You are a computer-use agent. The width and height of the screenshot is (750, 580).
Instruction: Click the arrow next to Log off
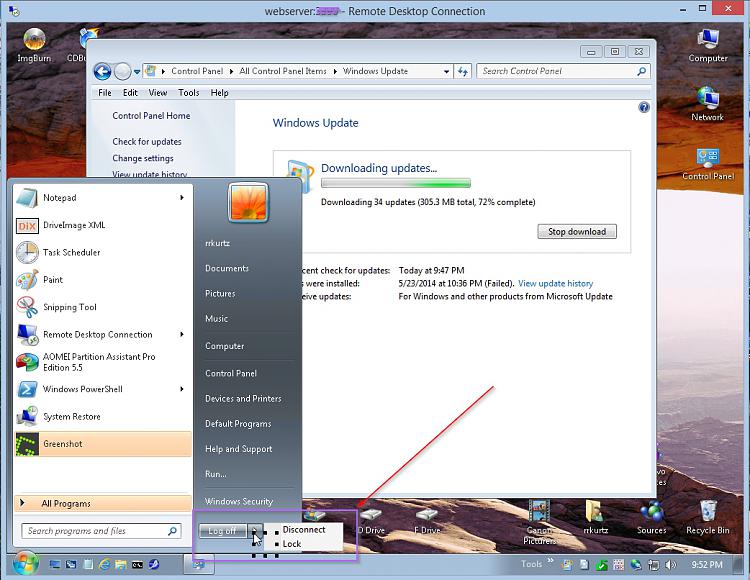pos(255,530)
